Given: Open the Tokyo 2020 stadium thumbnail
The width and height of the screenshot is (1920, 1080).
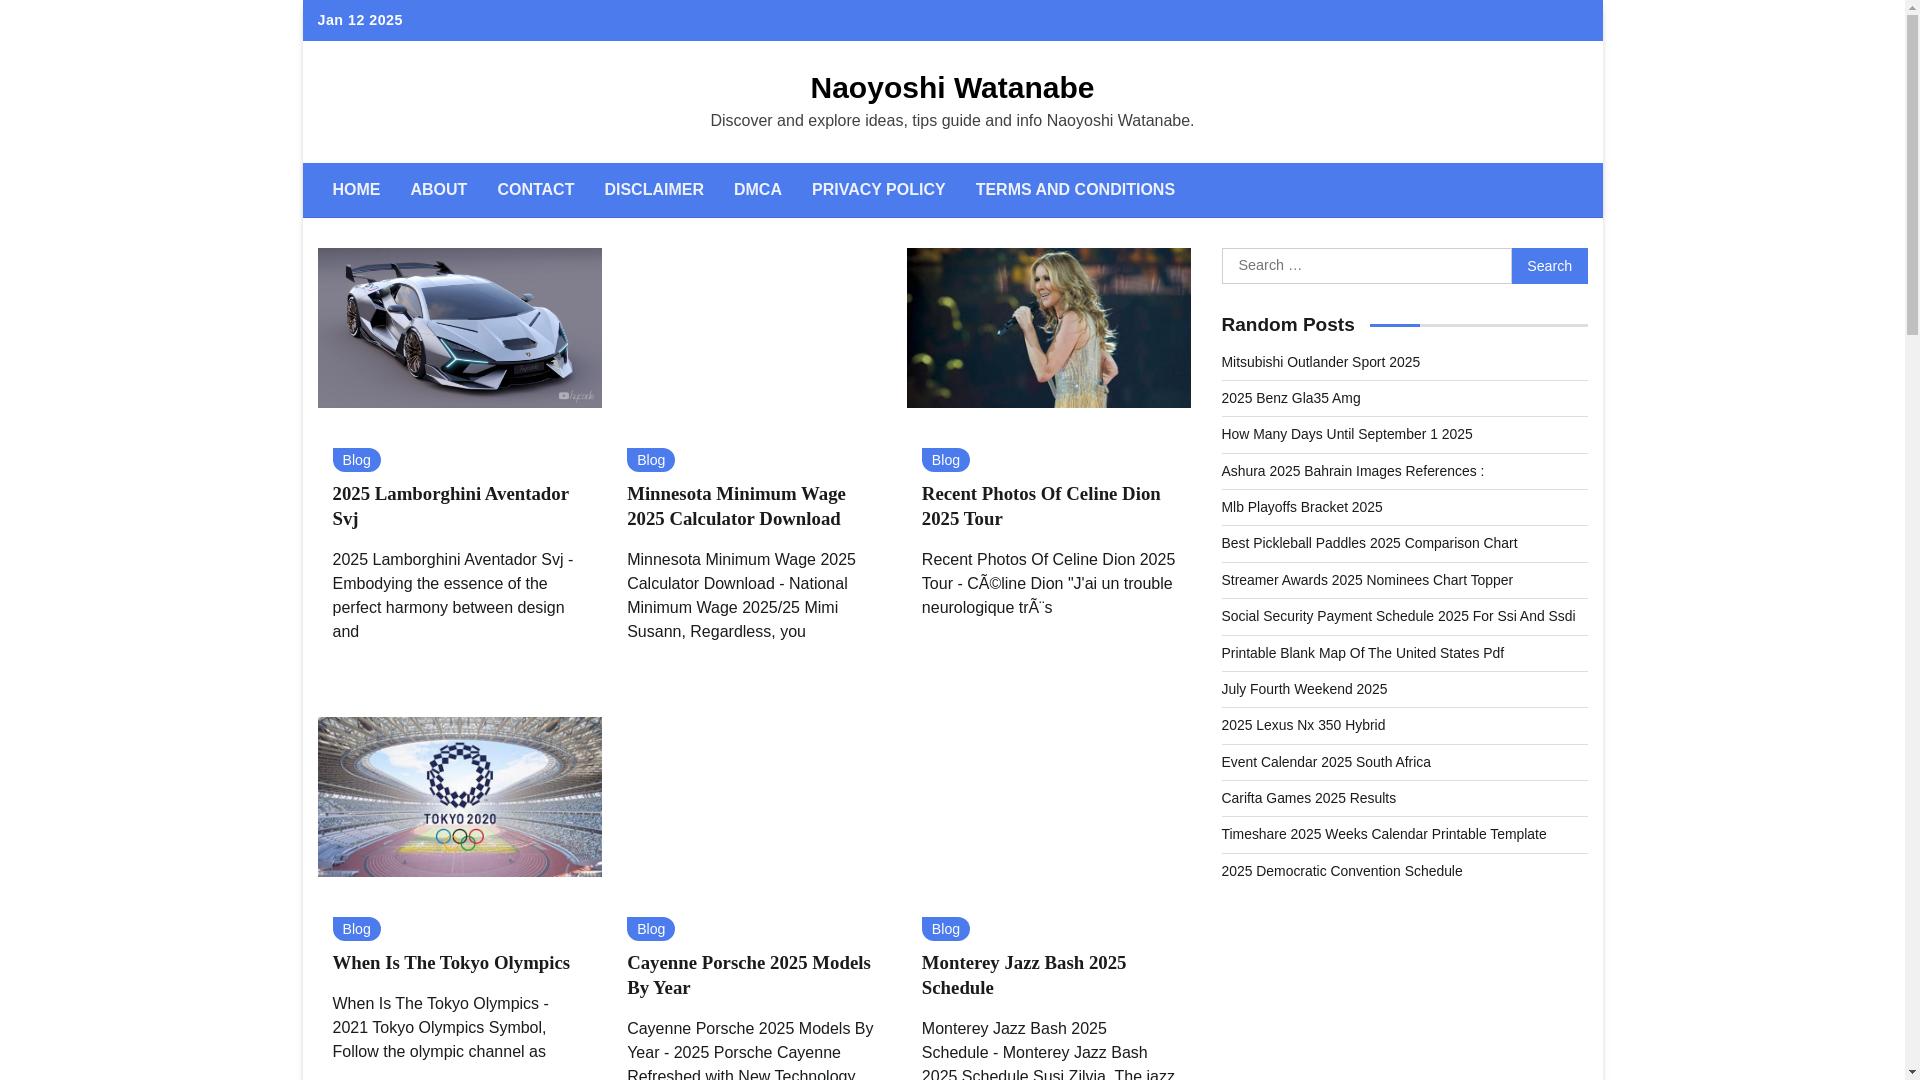Looking at the screenshot, I should point(460,797).
